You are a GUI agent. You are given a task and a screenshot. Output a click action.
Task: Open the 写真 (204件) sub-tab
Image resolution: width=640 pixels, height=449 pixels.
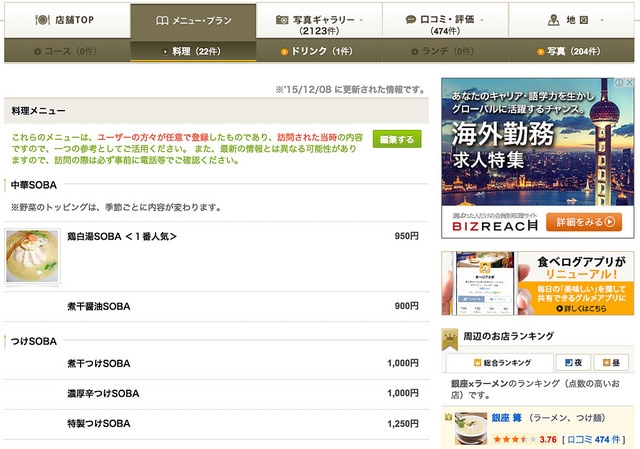click(x=571, y=51)
